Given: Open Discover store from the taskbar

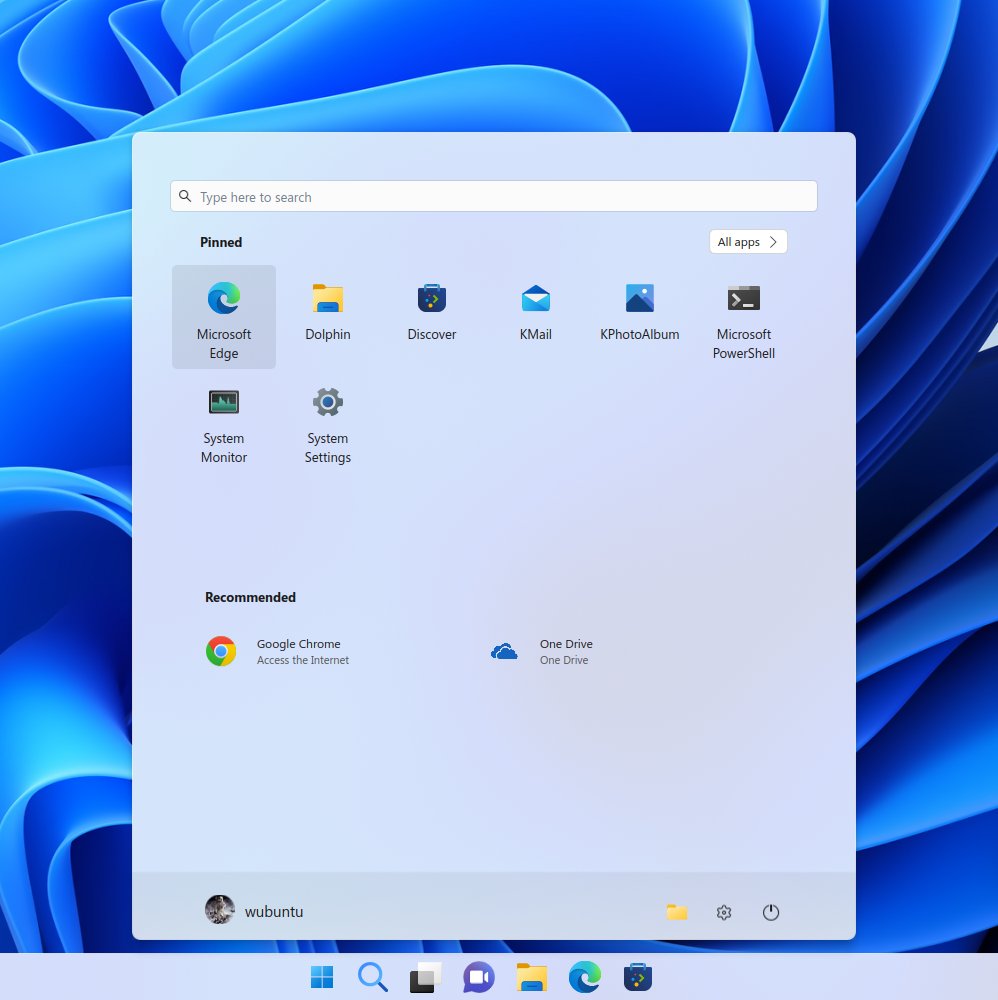Looking at the screenshot, I should 638,977.
